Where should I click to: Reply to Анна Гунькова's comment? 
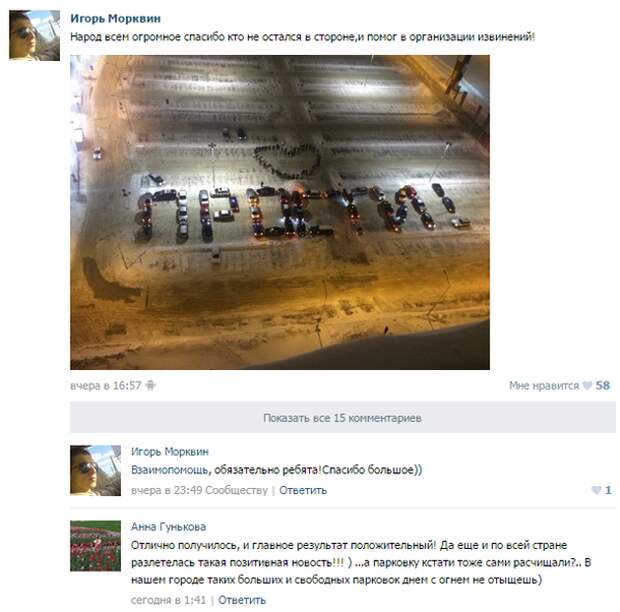(242, 600)
